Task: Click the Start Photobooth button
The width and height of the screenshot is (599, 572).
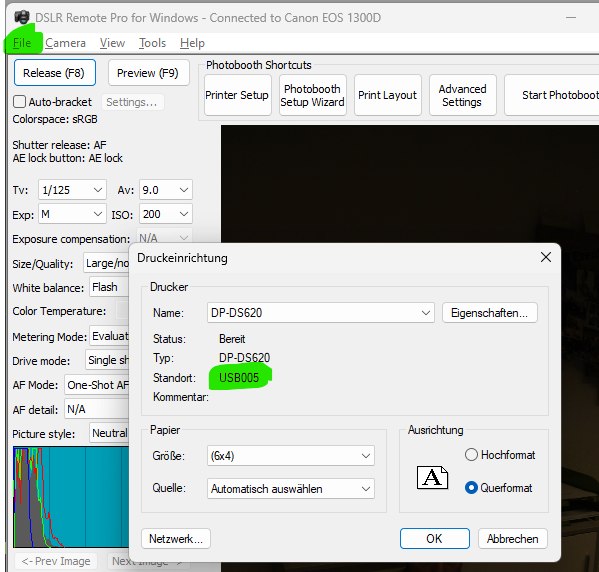Action: tap(552, 95)
